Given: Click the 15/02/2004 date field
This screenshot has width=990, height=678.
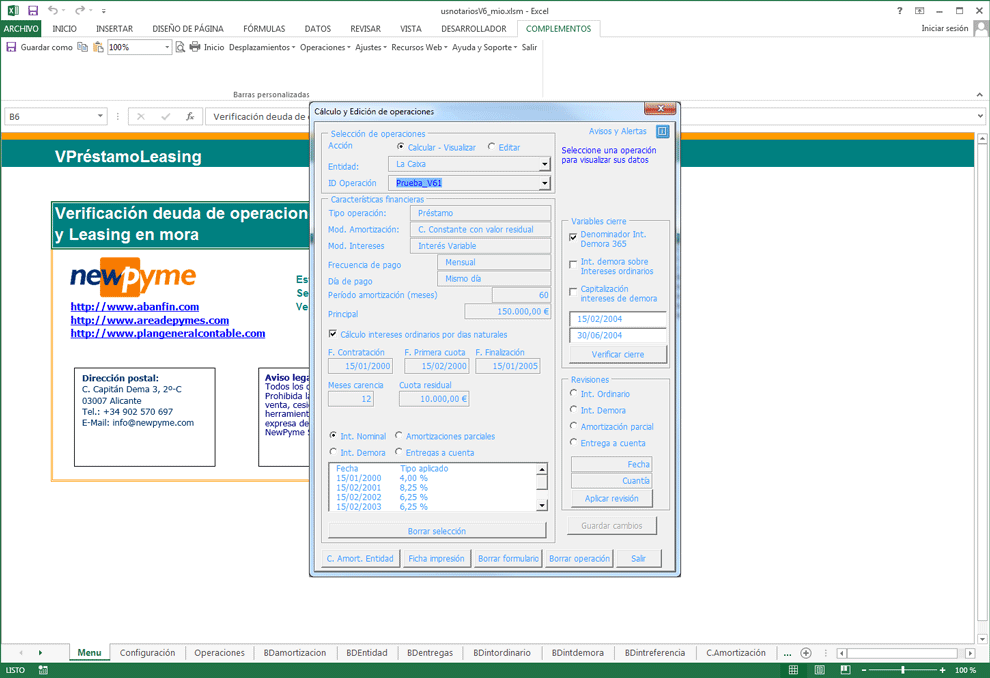Looking at the screenshot, I should point(618,319).
